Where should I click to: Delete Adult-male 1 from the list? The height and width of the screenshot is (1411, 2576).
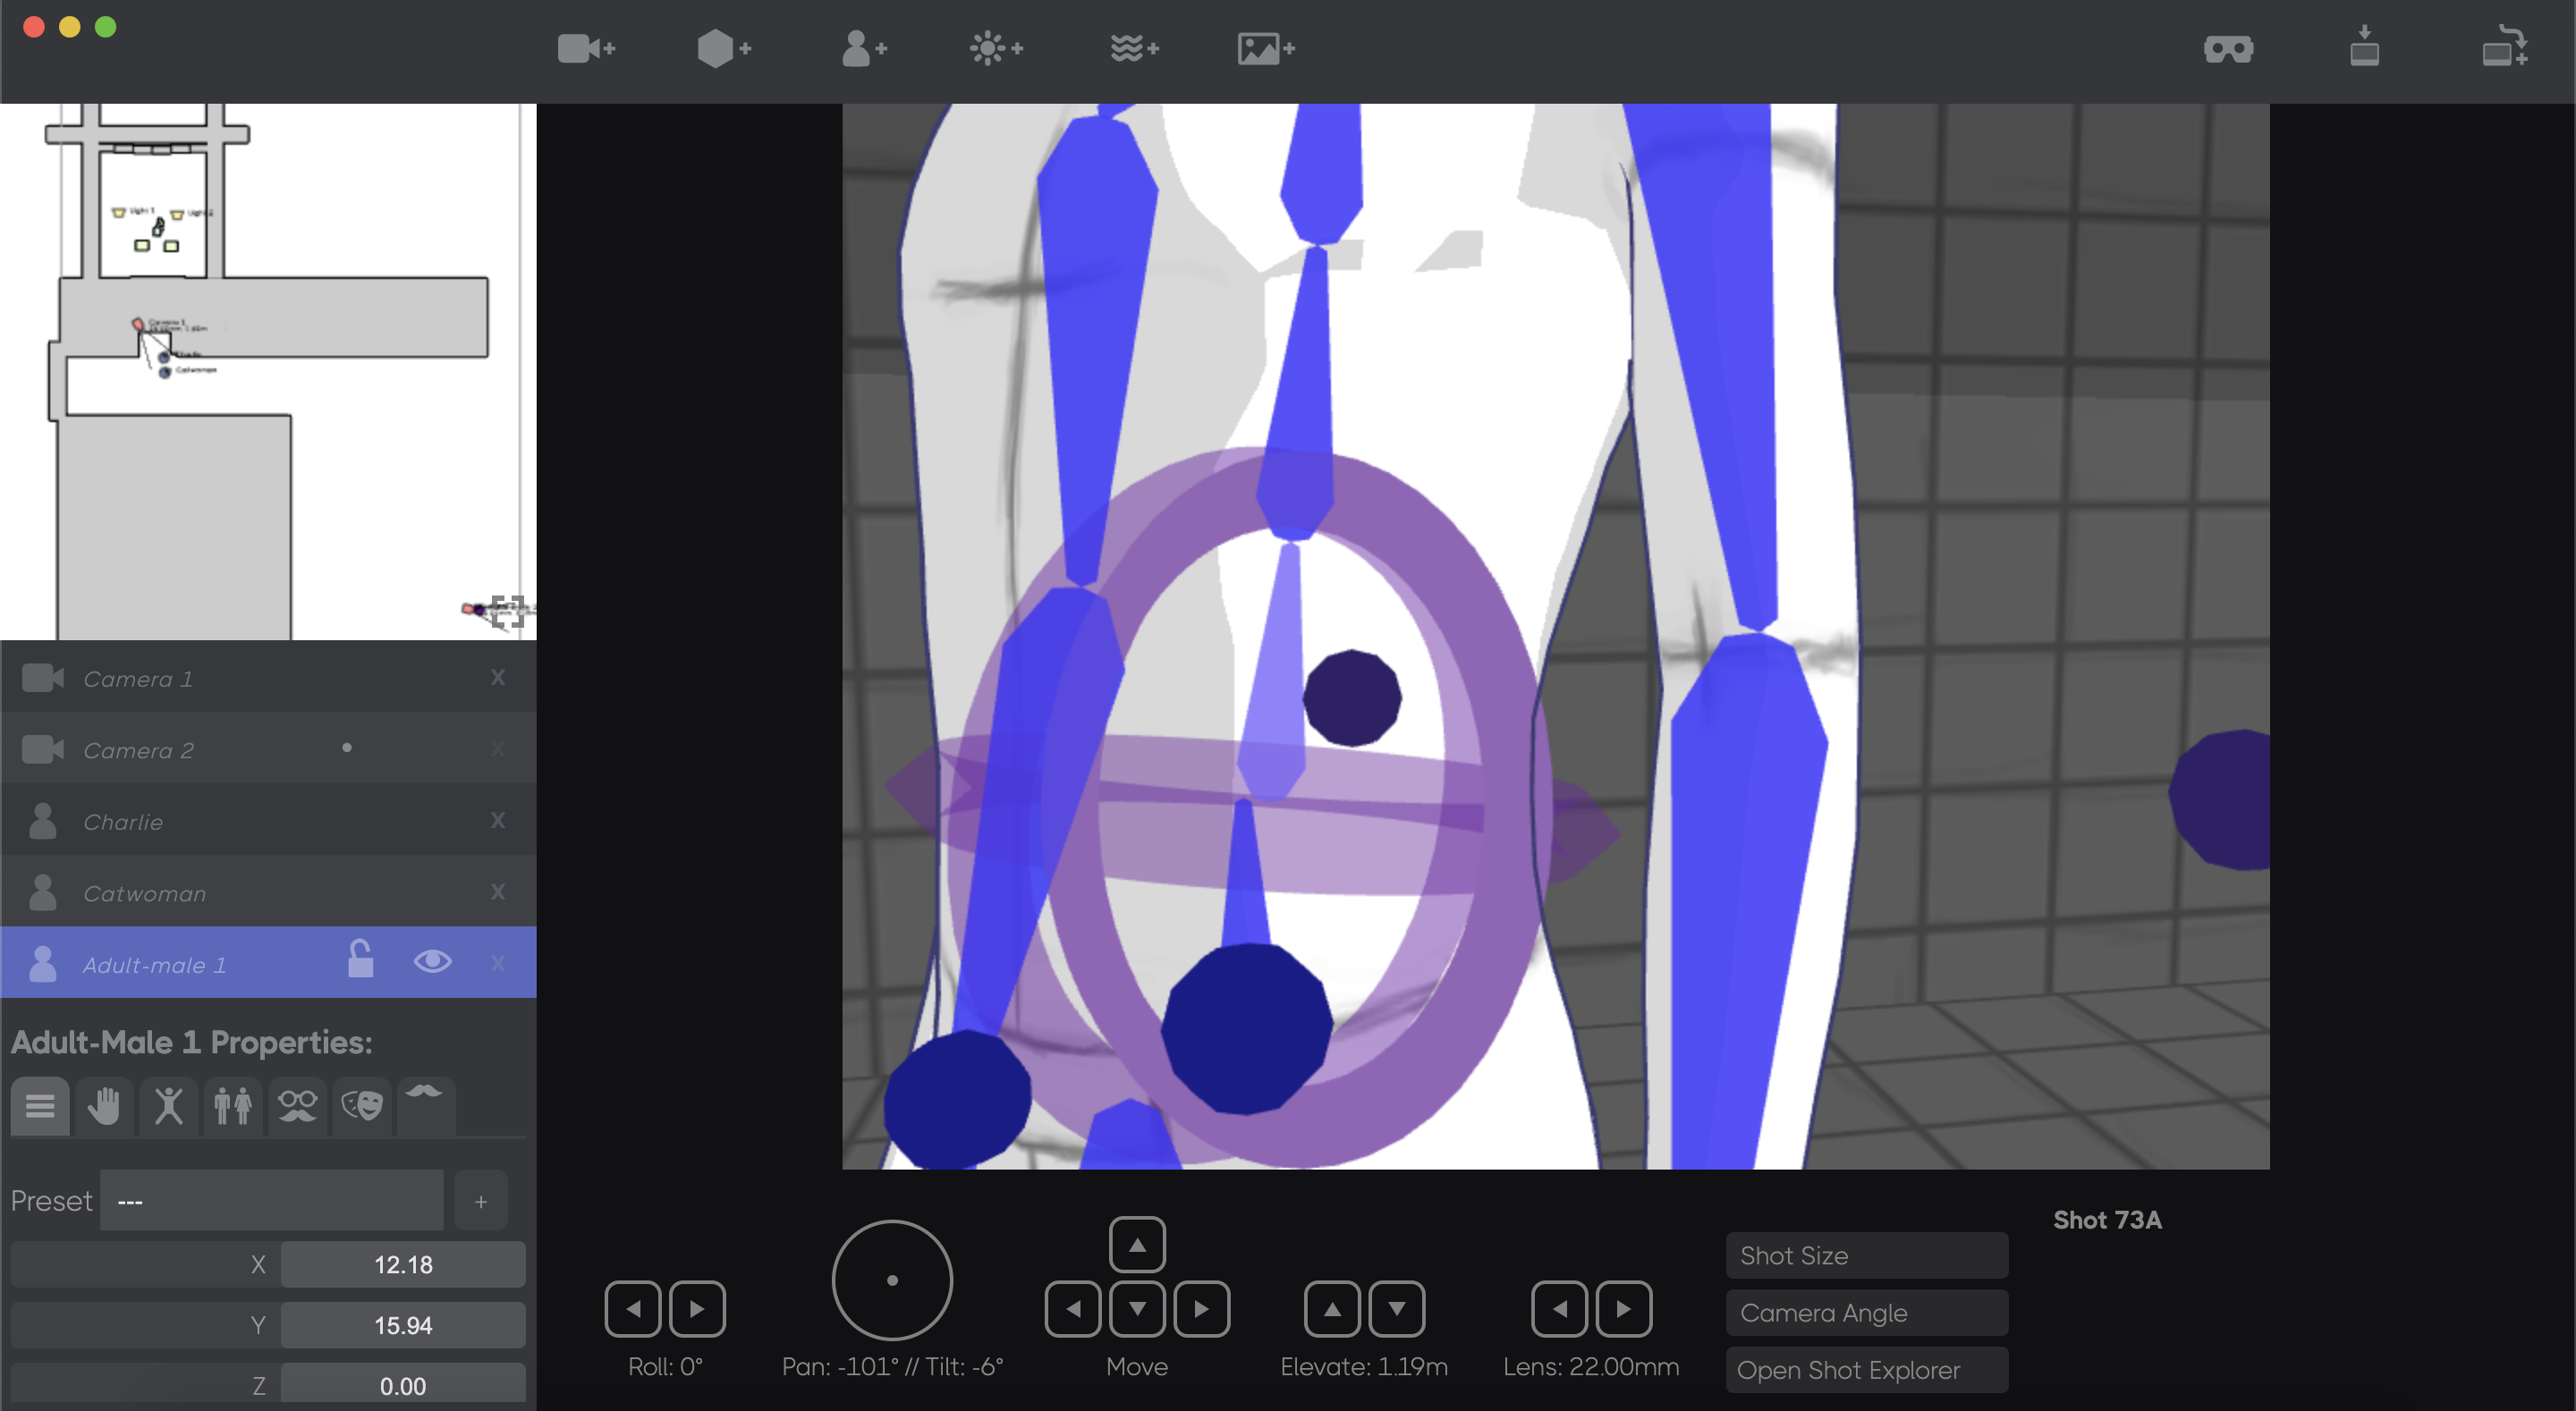tap(498, 963)
